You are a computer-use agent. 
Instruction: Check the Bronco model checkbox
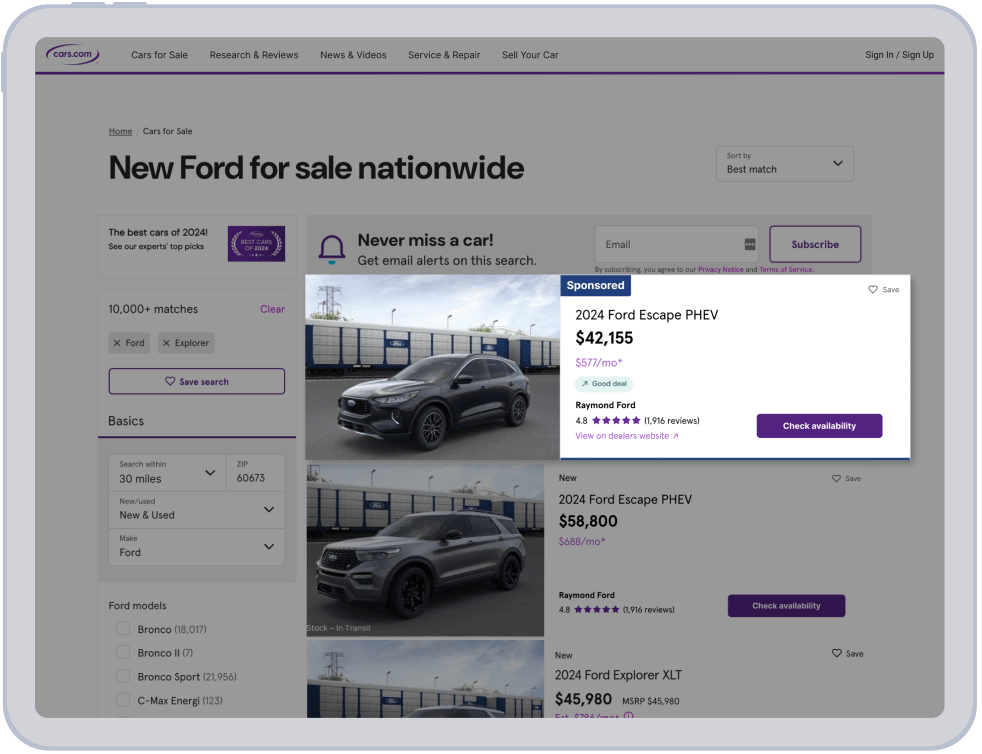pos(123,629)
